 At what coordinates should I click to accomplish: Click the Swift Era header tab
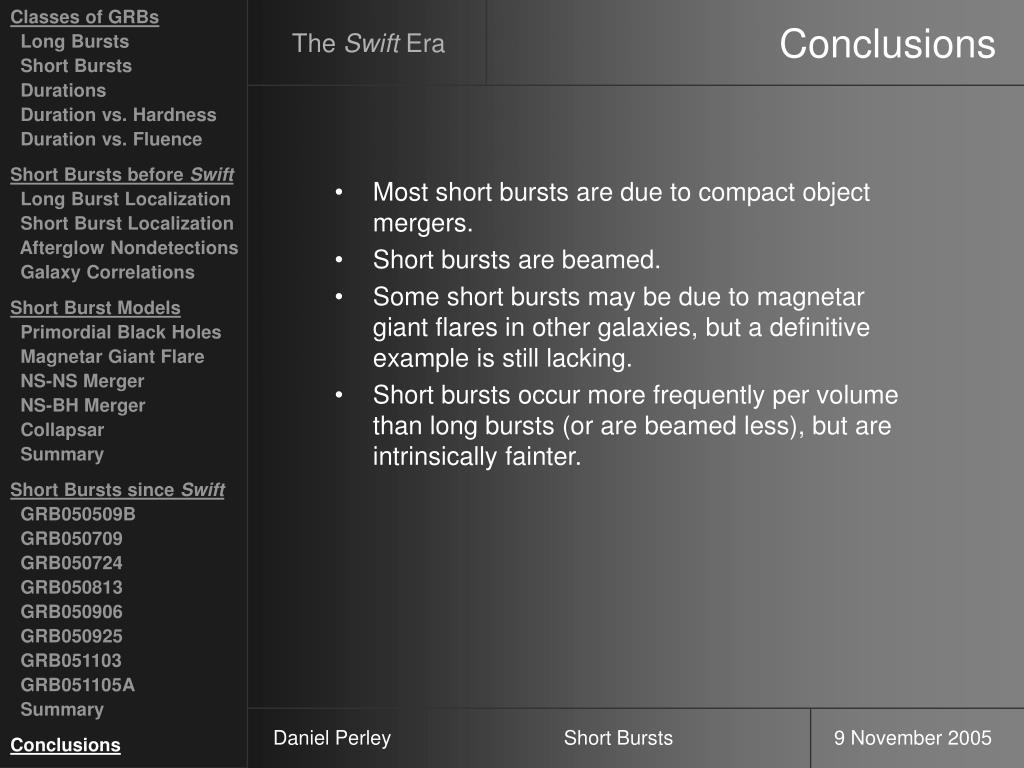tap(368, 43)
